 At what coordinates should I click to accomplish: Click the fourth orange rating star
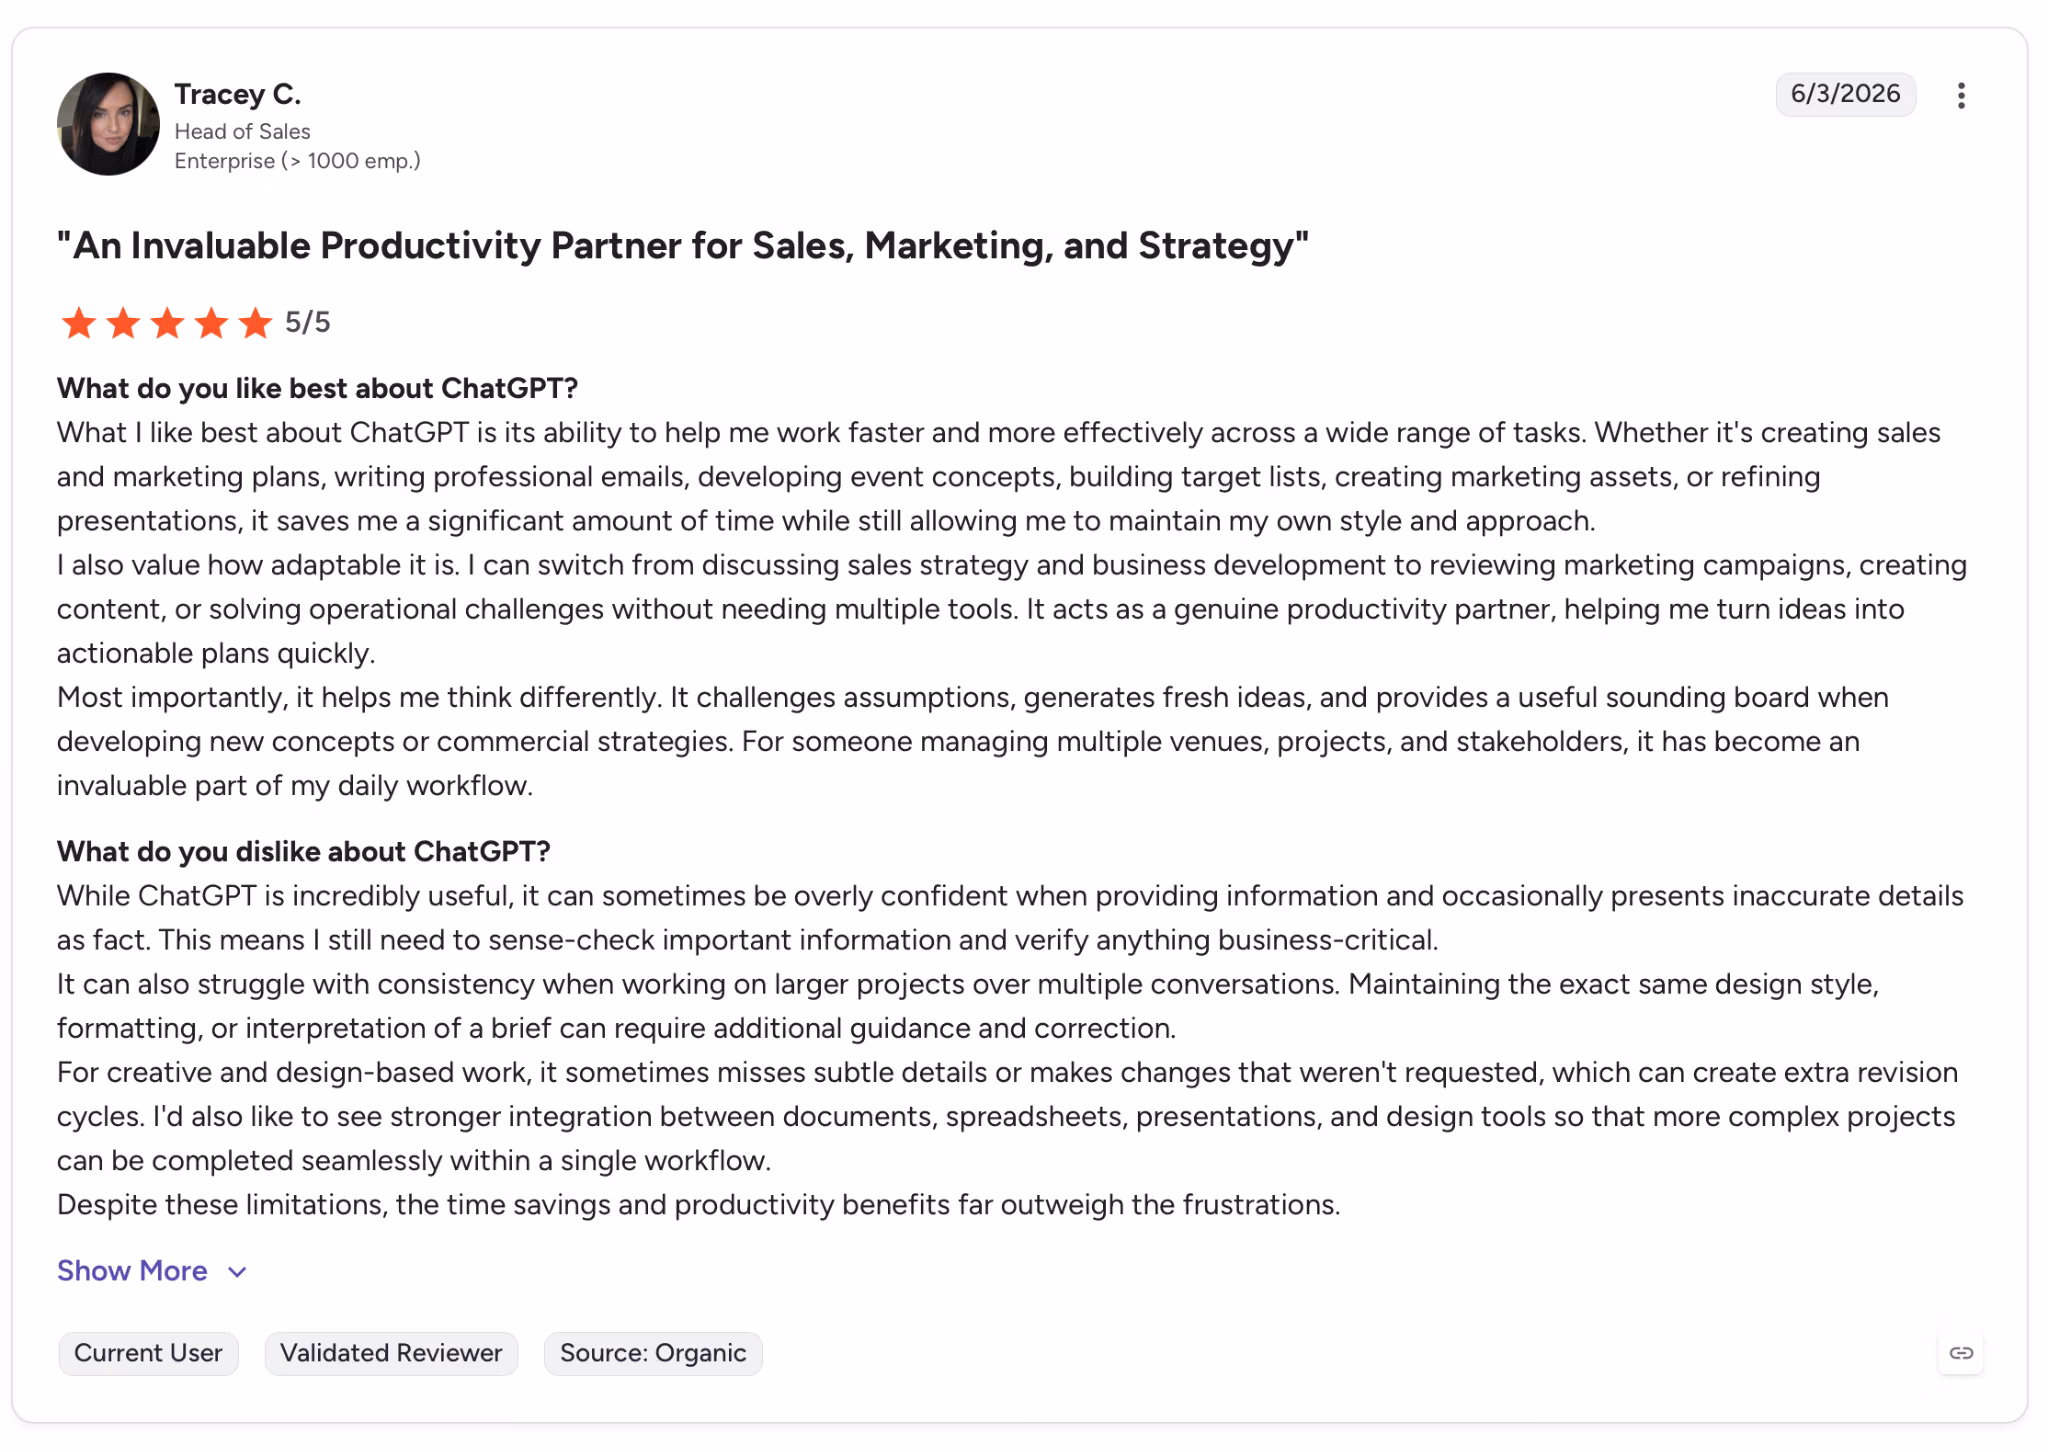(211, 323)
